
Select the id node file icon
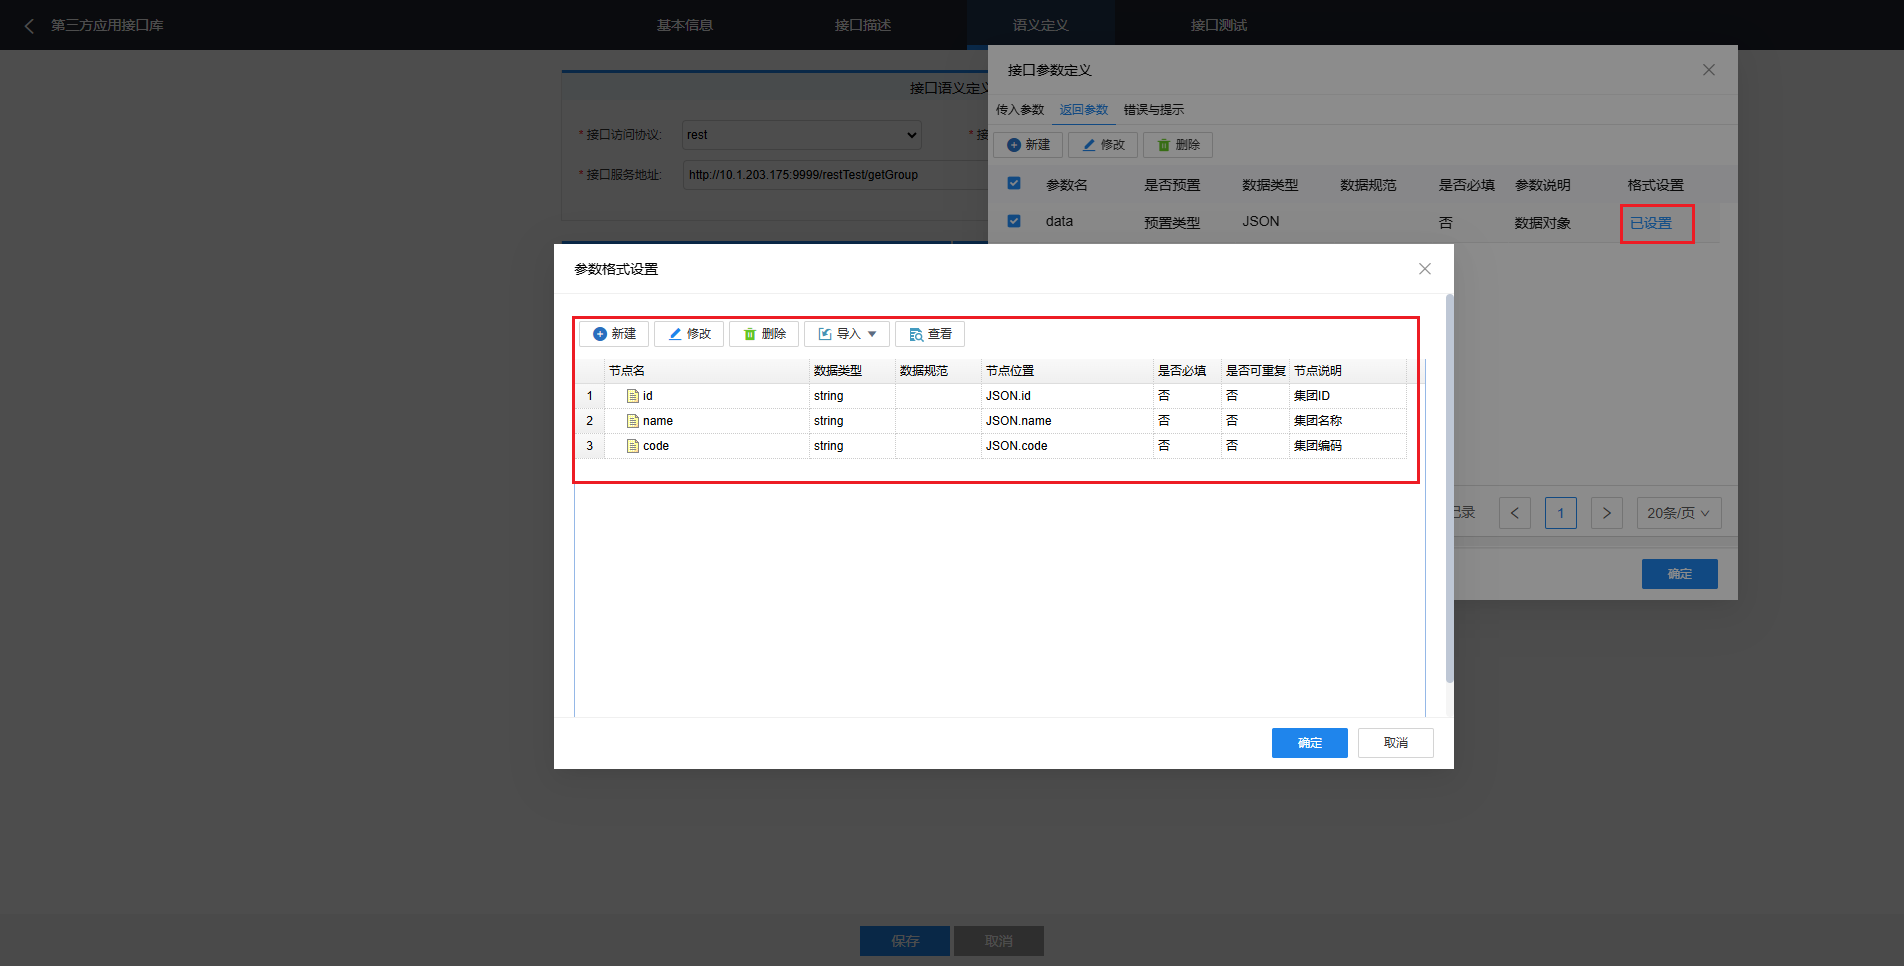coord(632,396)
